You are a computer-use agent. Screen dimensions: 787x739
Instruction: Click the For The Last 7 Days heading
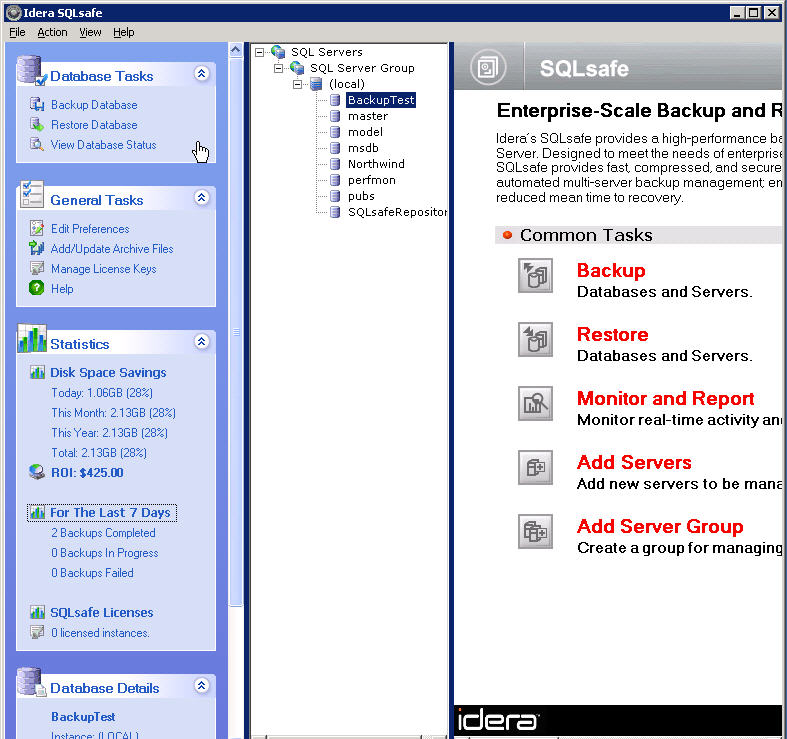click(x=110, y=513)
